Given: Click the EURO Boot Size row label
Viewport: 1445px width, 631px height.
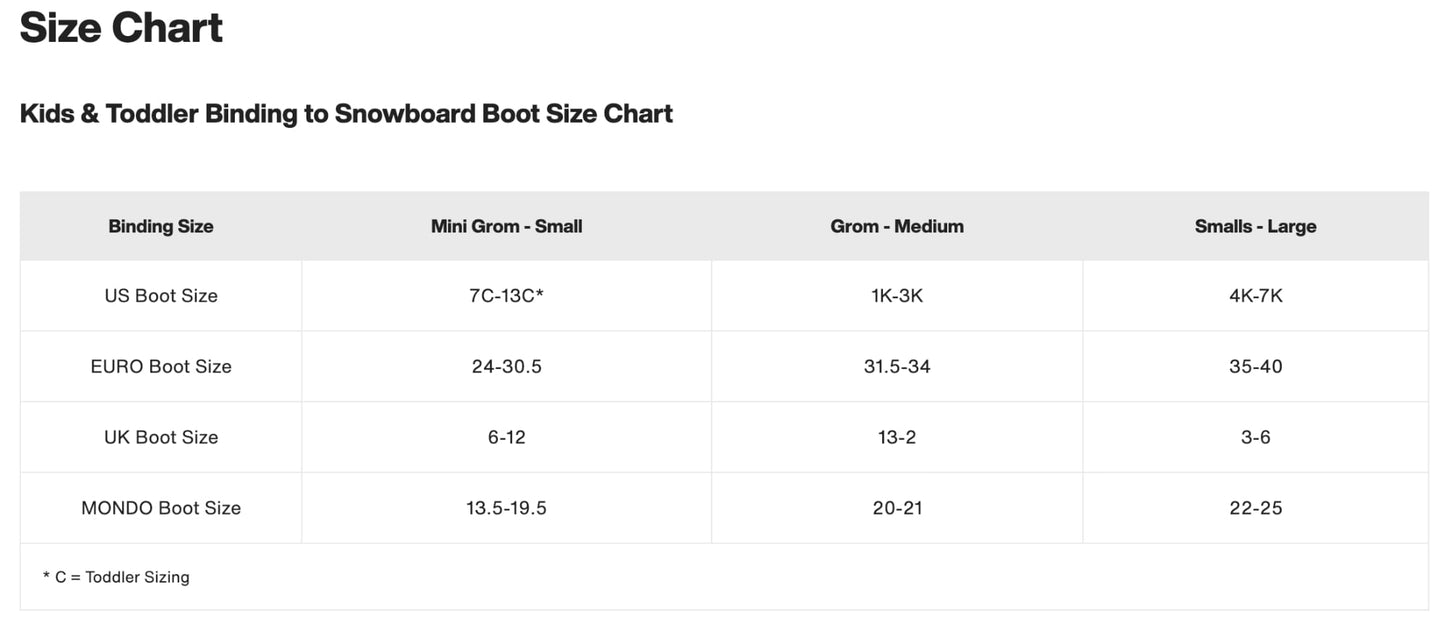Looking at the screenshot, I should coord(161,367).
